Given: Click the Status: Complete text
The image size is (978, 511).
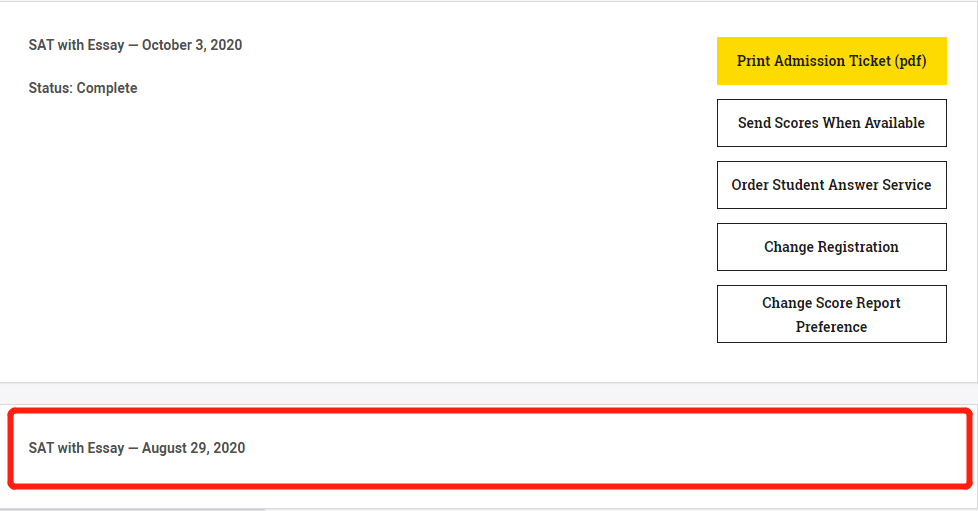Looking at the screenshot, I should 83,88.
